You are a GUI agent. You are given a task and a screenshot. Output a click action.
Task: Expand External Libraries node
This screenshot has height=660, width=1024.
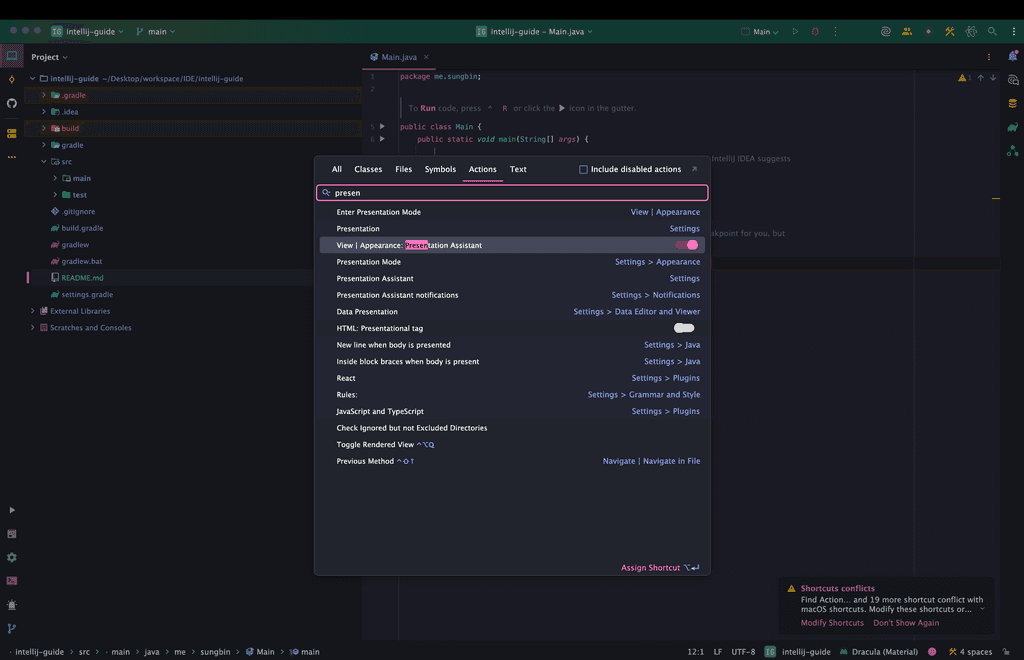(32, 311)
